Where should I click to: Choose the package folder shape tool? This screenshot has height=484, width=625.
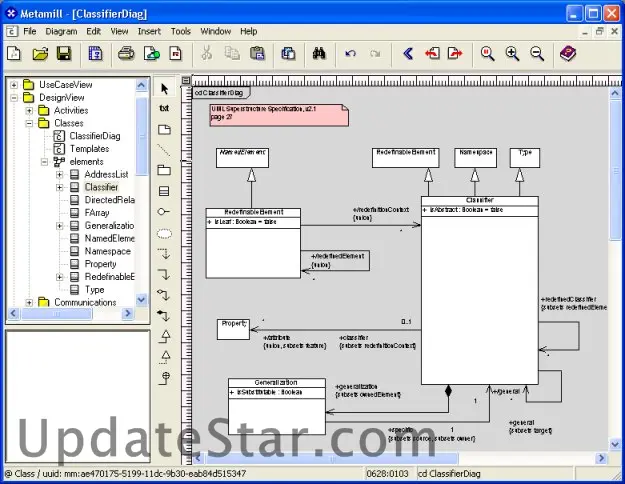pos(165,170)
